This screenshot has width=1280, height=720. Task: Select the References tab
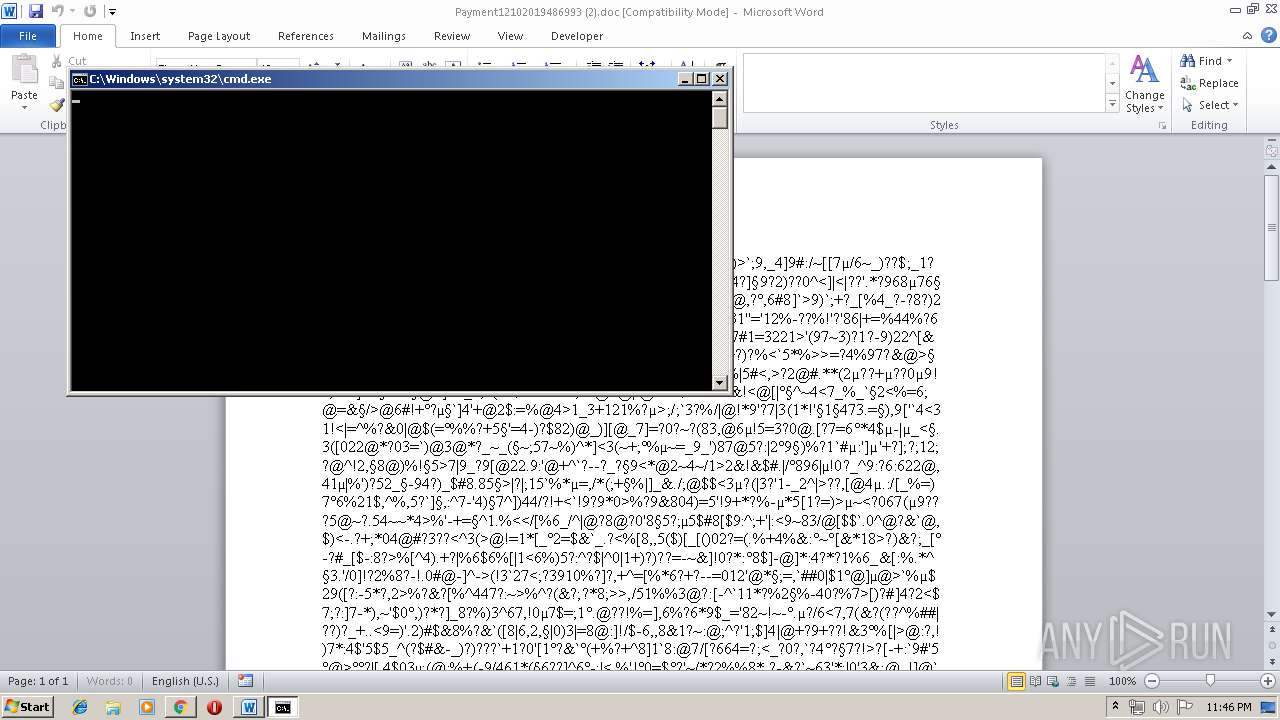click(x=306, y=36)
